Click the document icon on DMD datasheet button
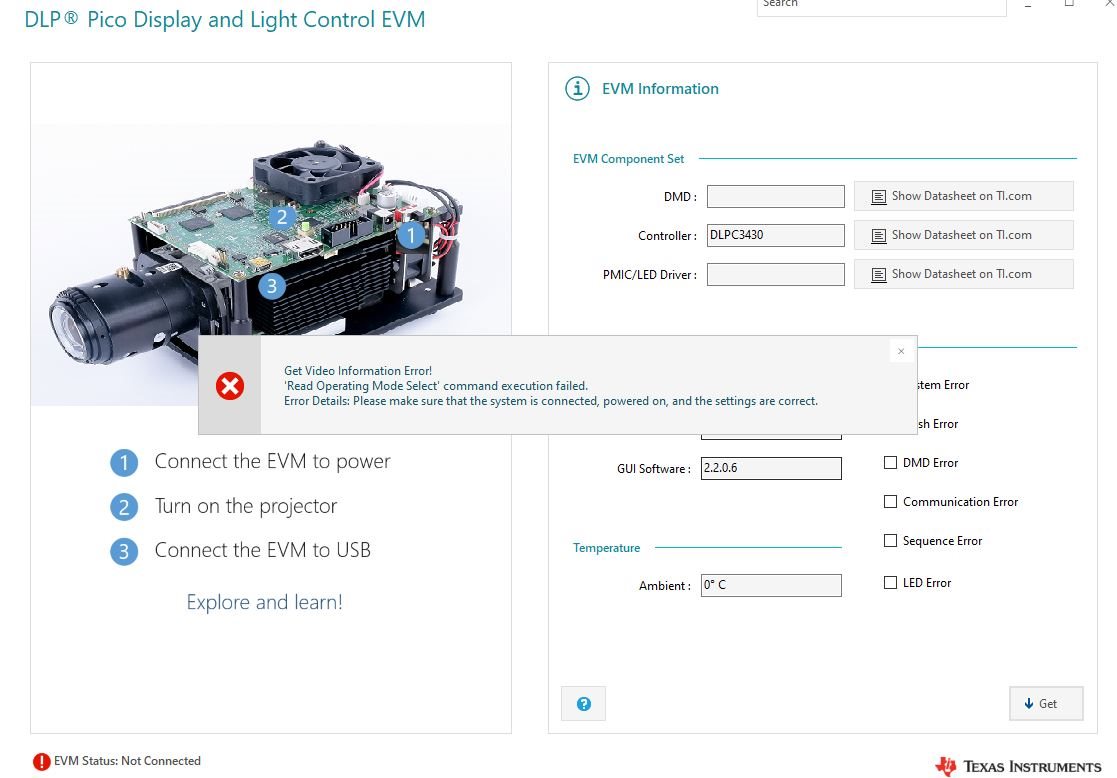 879,197
